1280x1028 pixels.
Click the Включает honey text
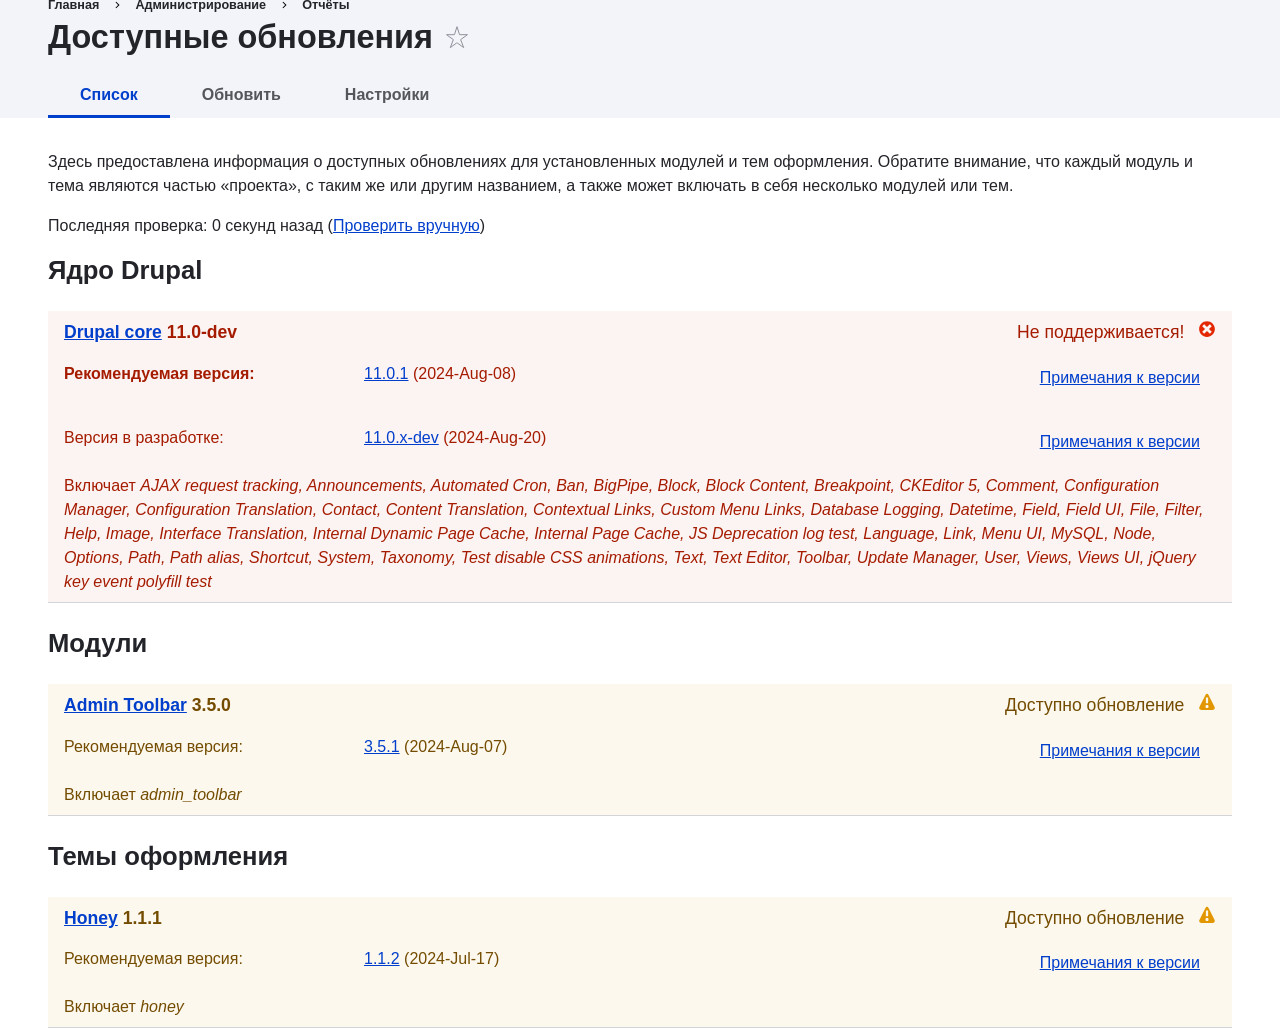[124, 1007]
